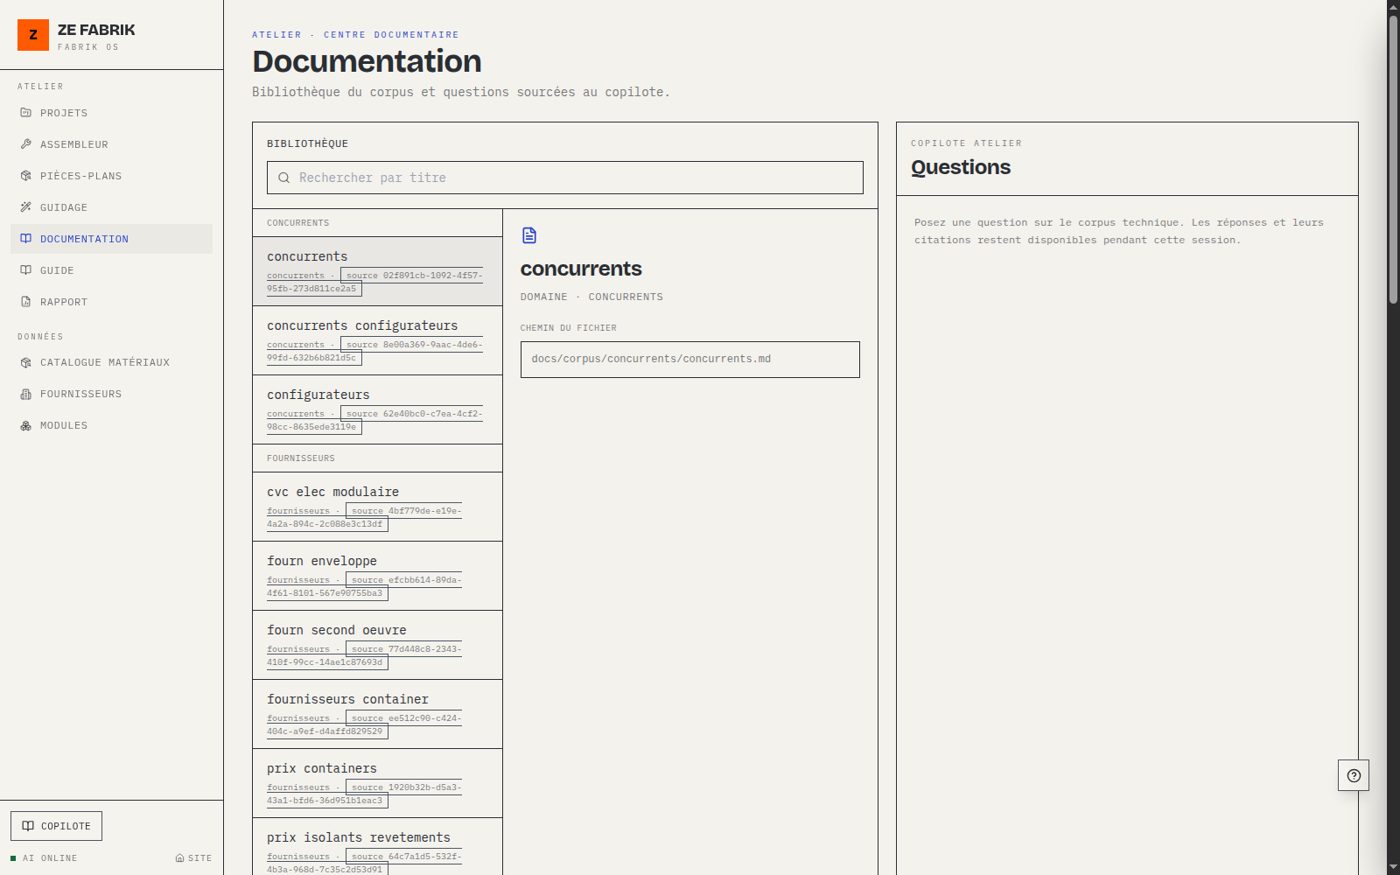Viewport: 1400px width, 875px height.
Task: Navigate to Pièces-Plans
Action: pyautogui.click(x=112, y=176)
